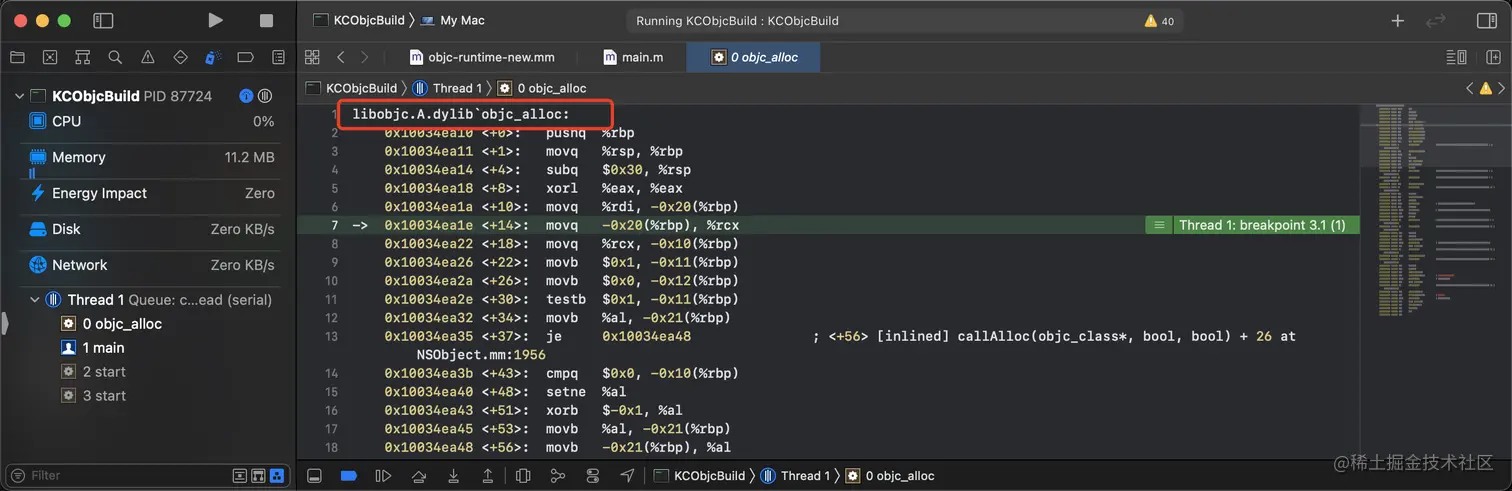1512x491 pixels.
Task: Collapse the KCObjcBuild process disclosure
Action: [x=19, y=96]
